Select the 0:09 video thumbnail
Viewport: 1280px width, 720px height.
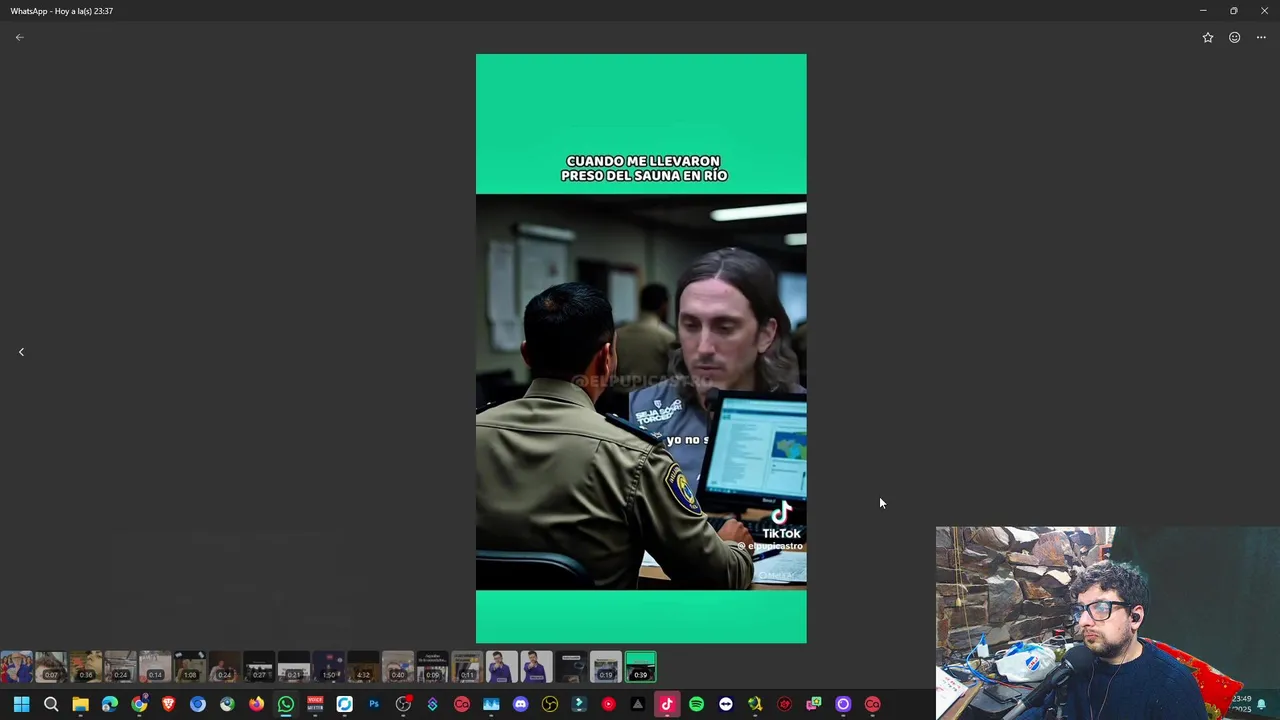[433, 667]
